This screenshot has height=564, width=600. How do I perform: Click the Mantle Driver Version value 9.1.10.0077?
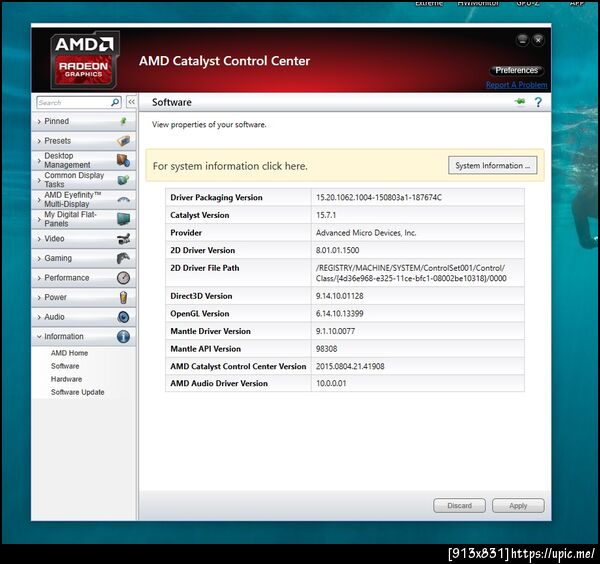tap(335, 331)
